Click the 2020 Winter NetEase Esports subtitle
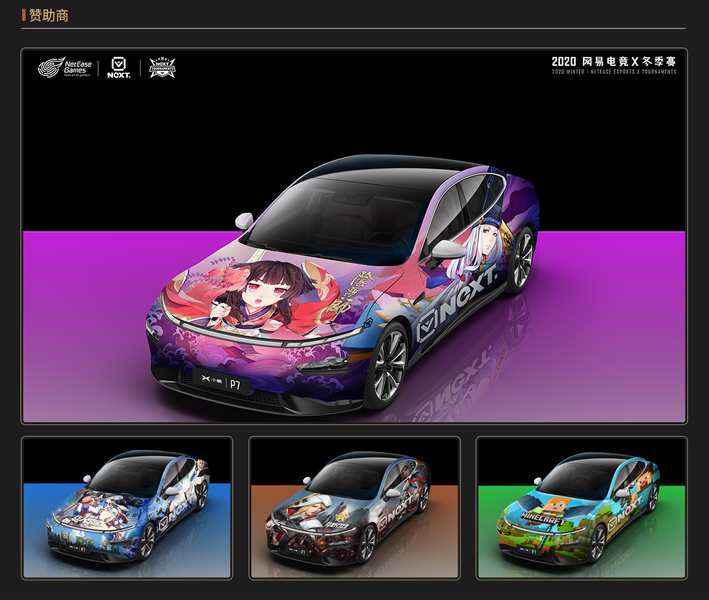The image size is (709, 600). pyautogui.click(x=614, y=71)
